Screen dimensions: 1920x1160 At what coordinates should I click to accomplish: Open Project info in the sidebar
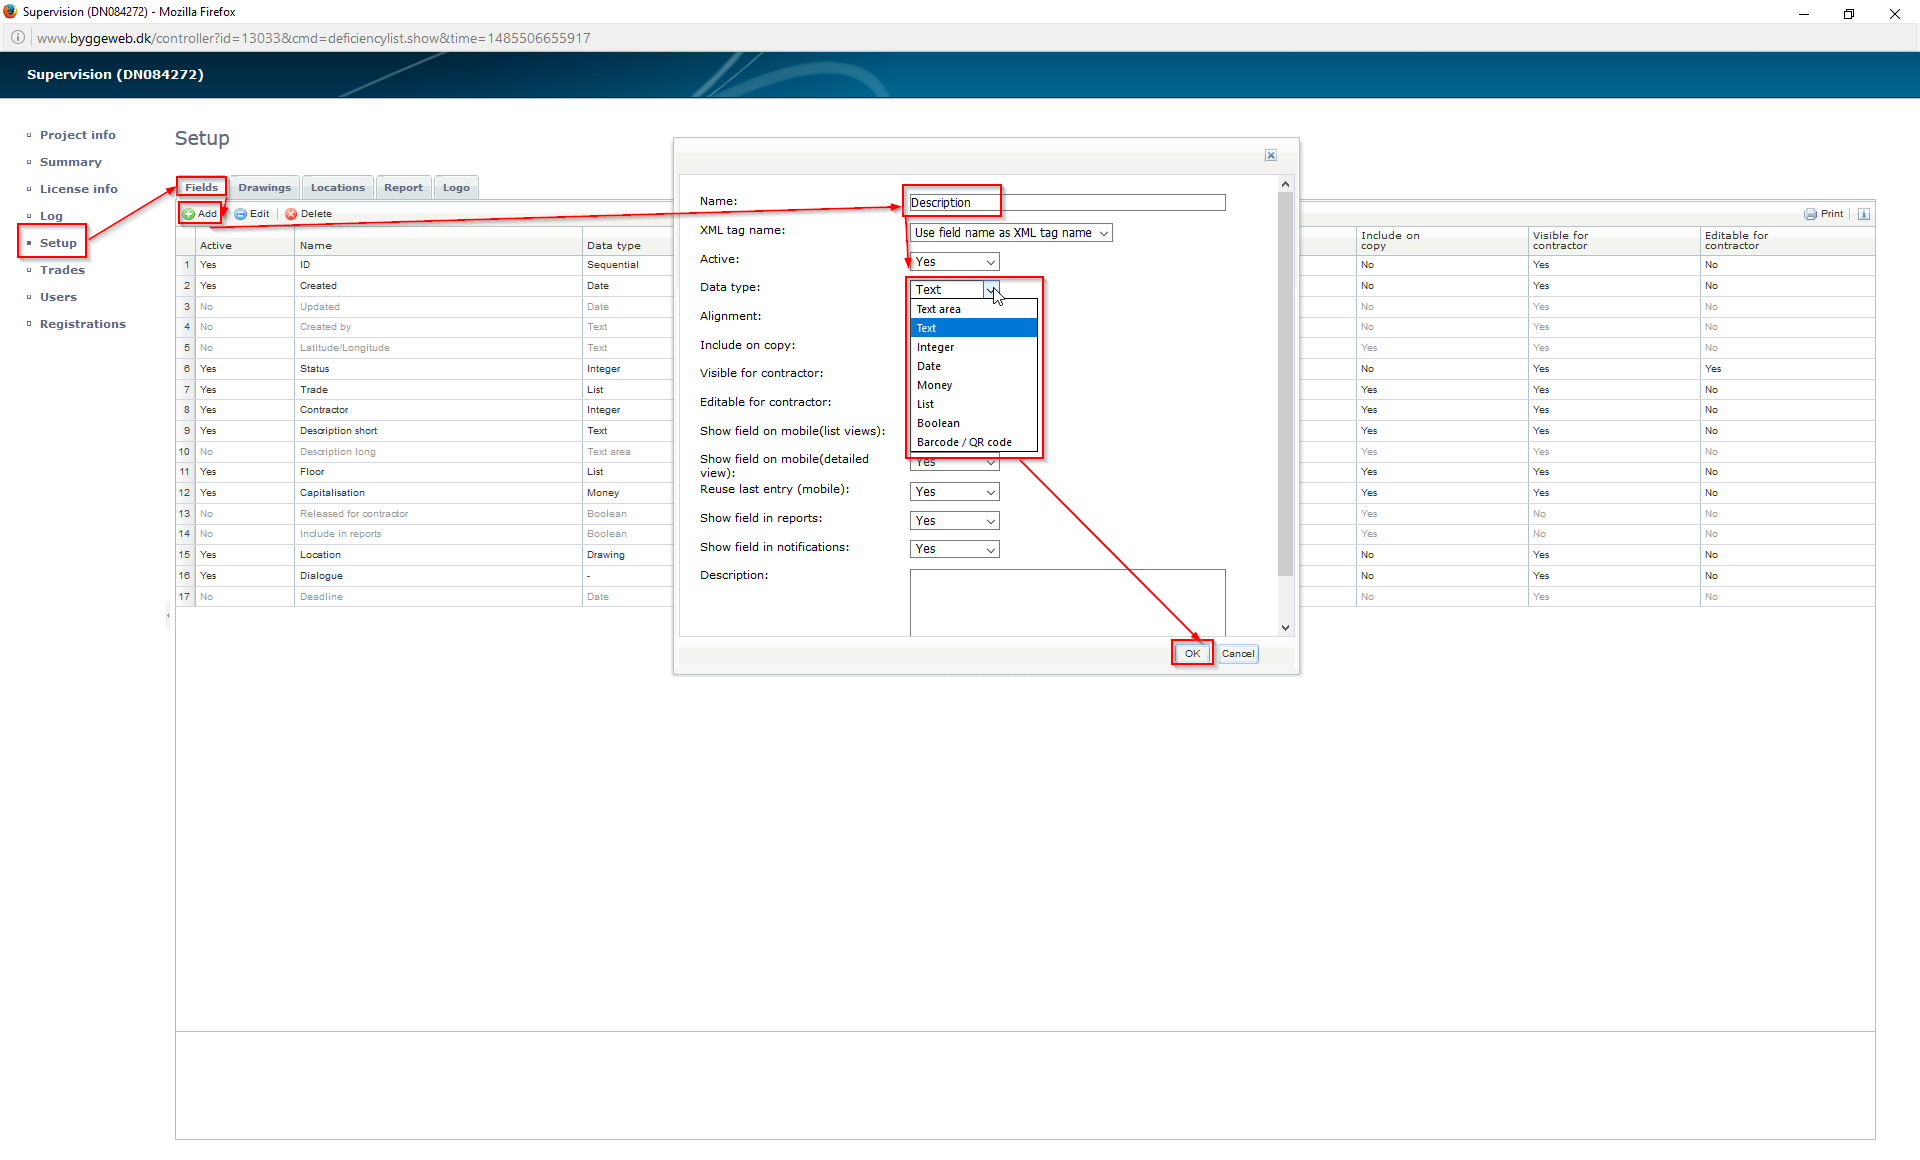tap(78, 135)
